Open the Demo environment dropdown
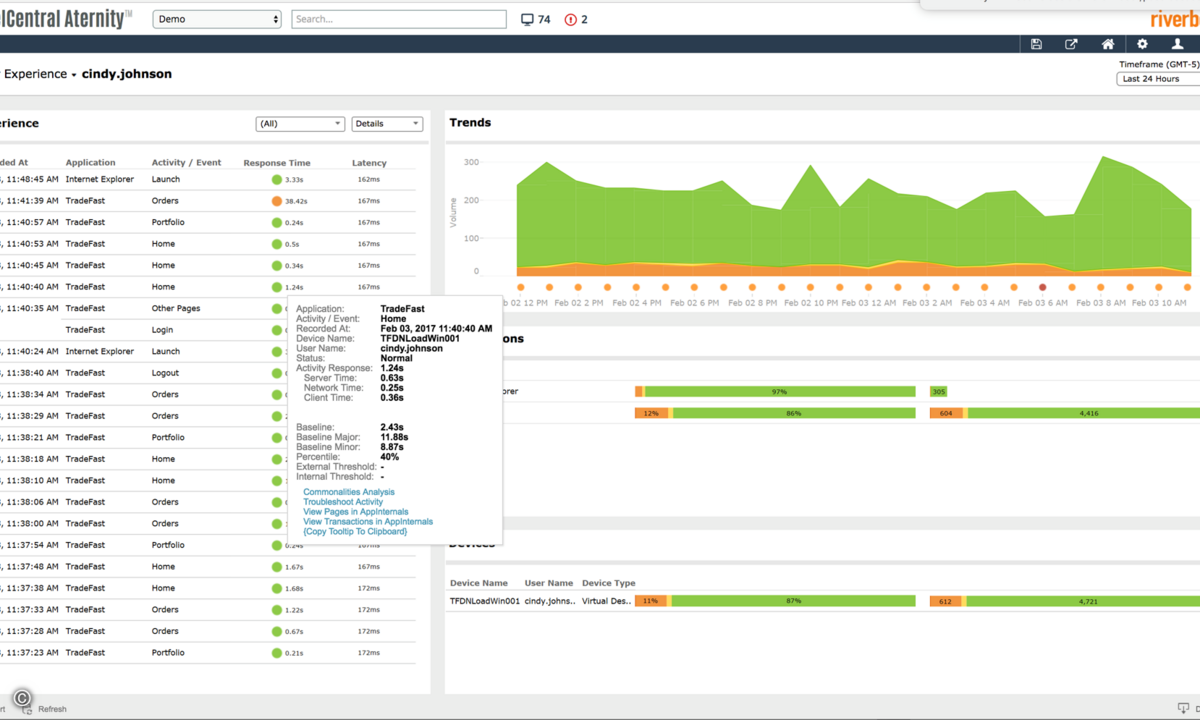Screen dimensions: 1200x720 217,19
